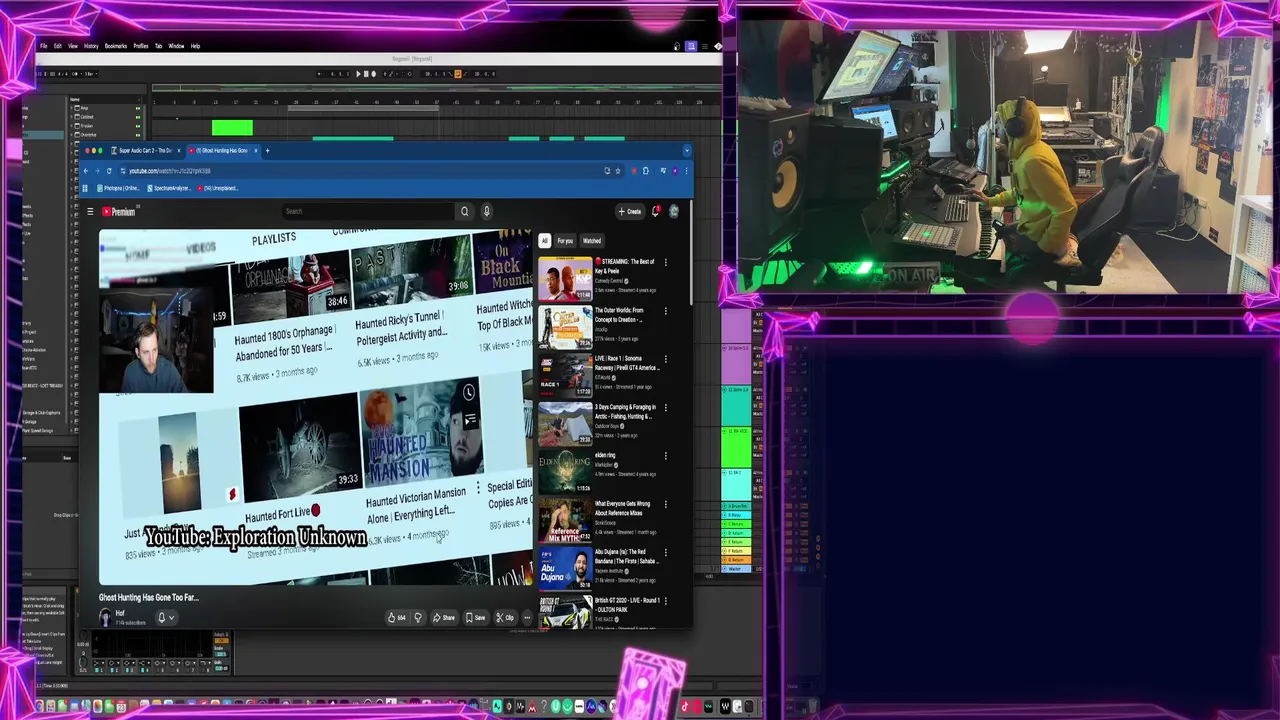Reload the YouTube page
1280x720 pixels.
(109, 171)
